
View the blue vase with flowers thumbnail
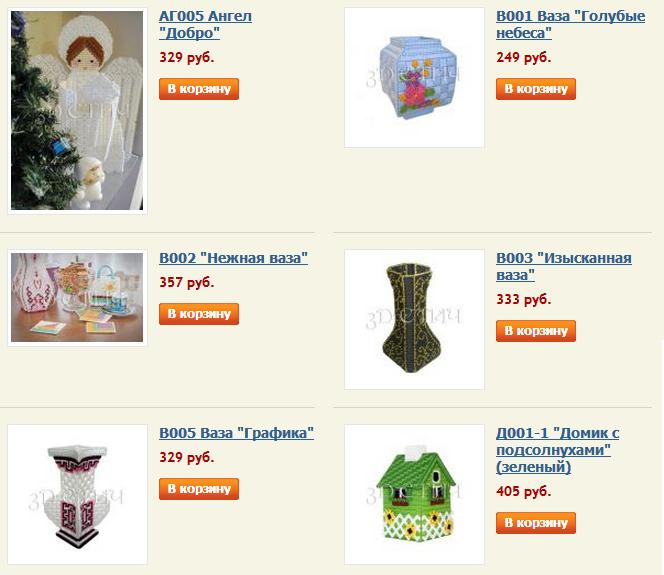click(414, 77)
